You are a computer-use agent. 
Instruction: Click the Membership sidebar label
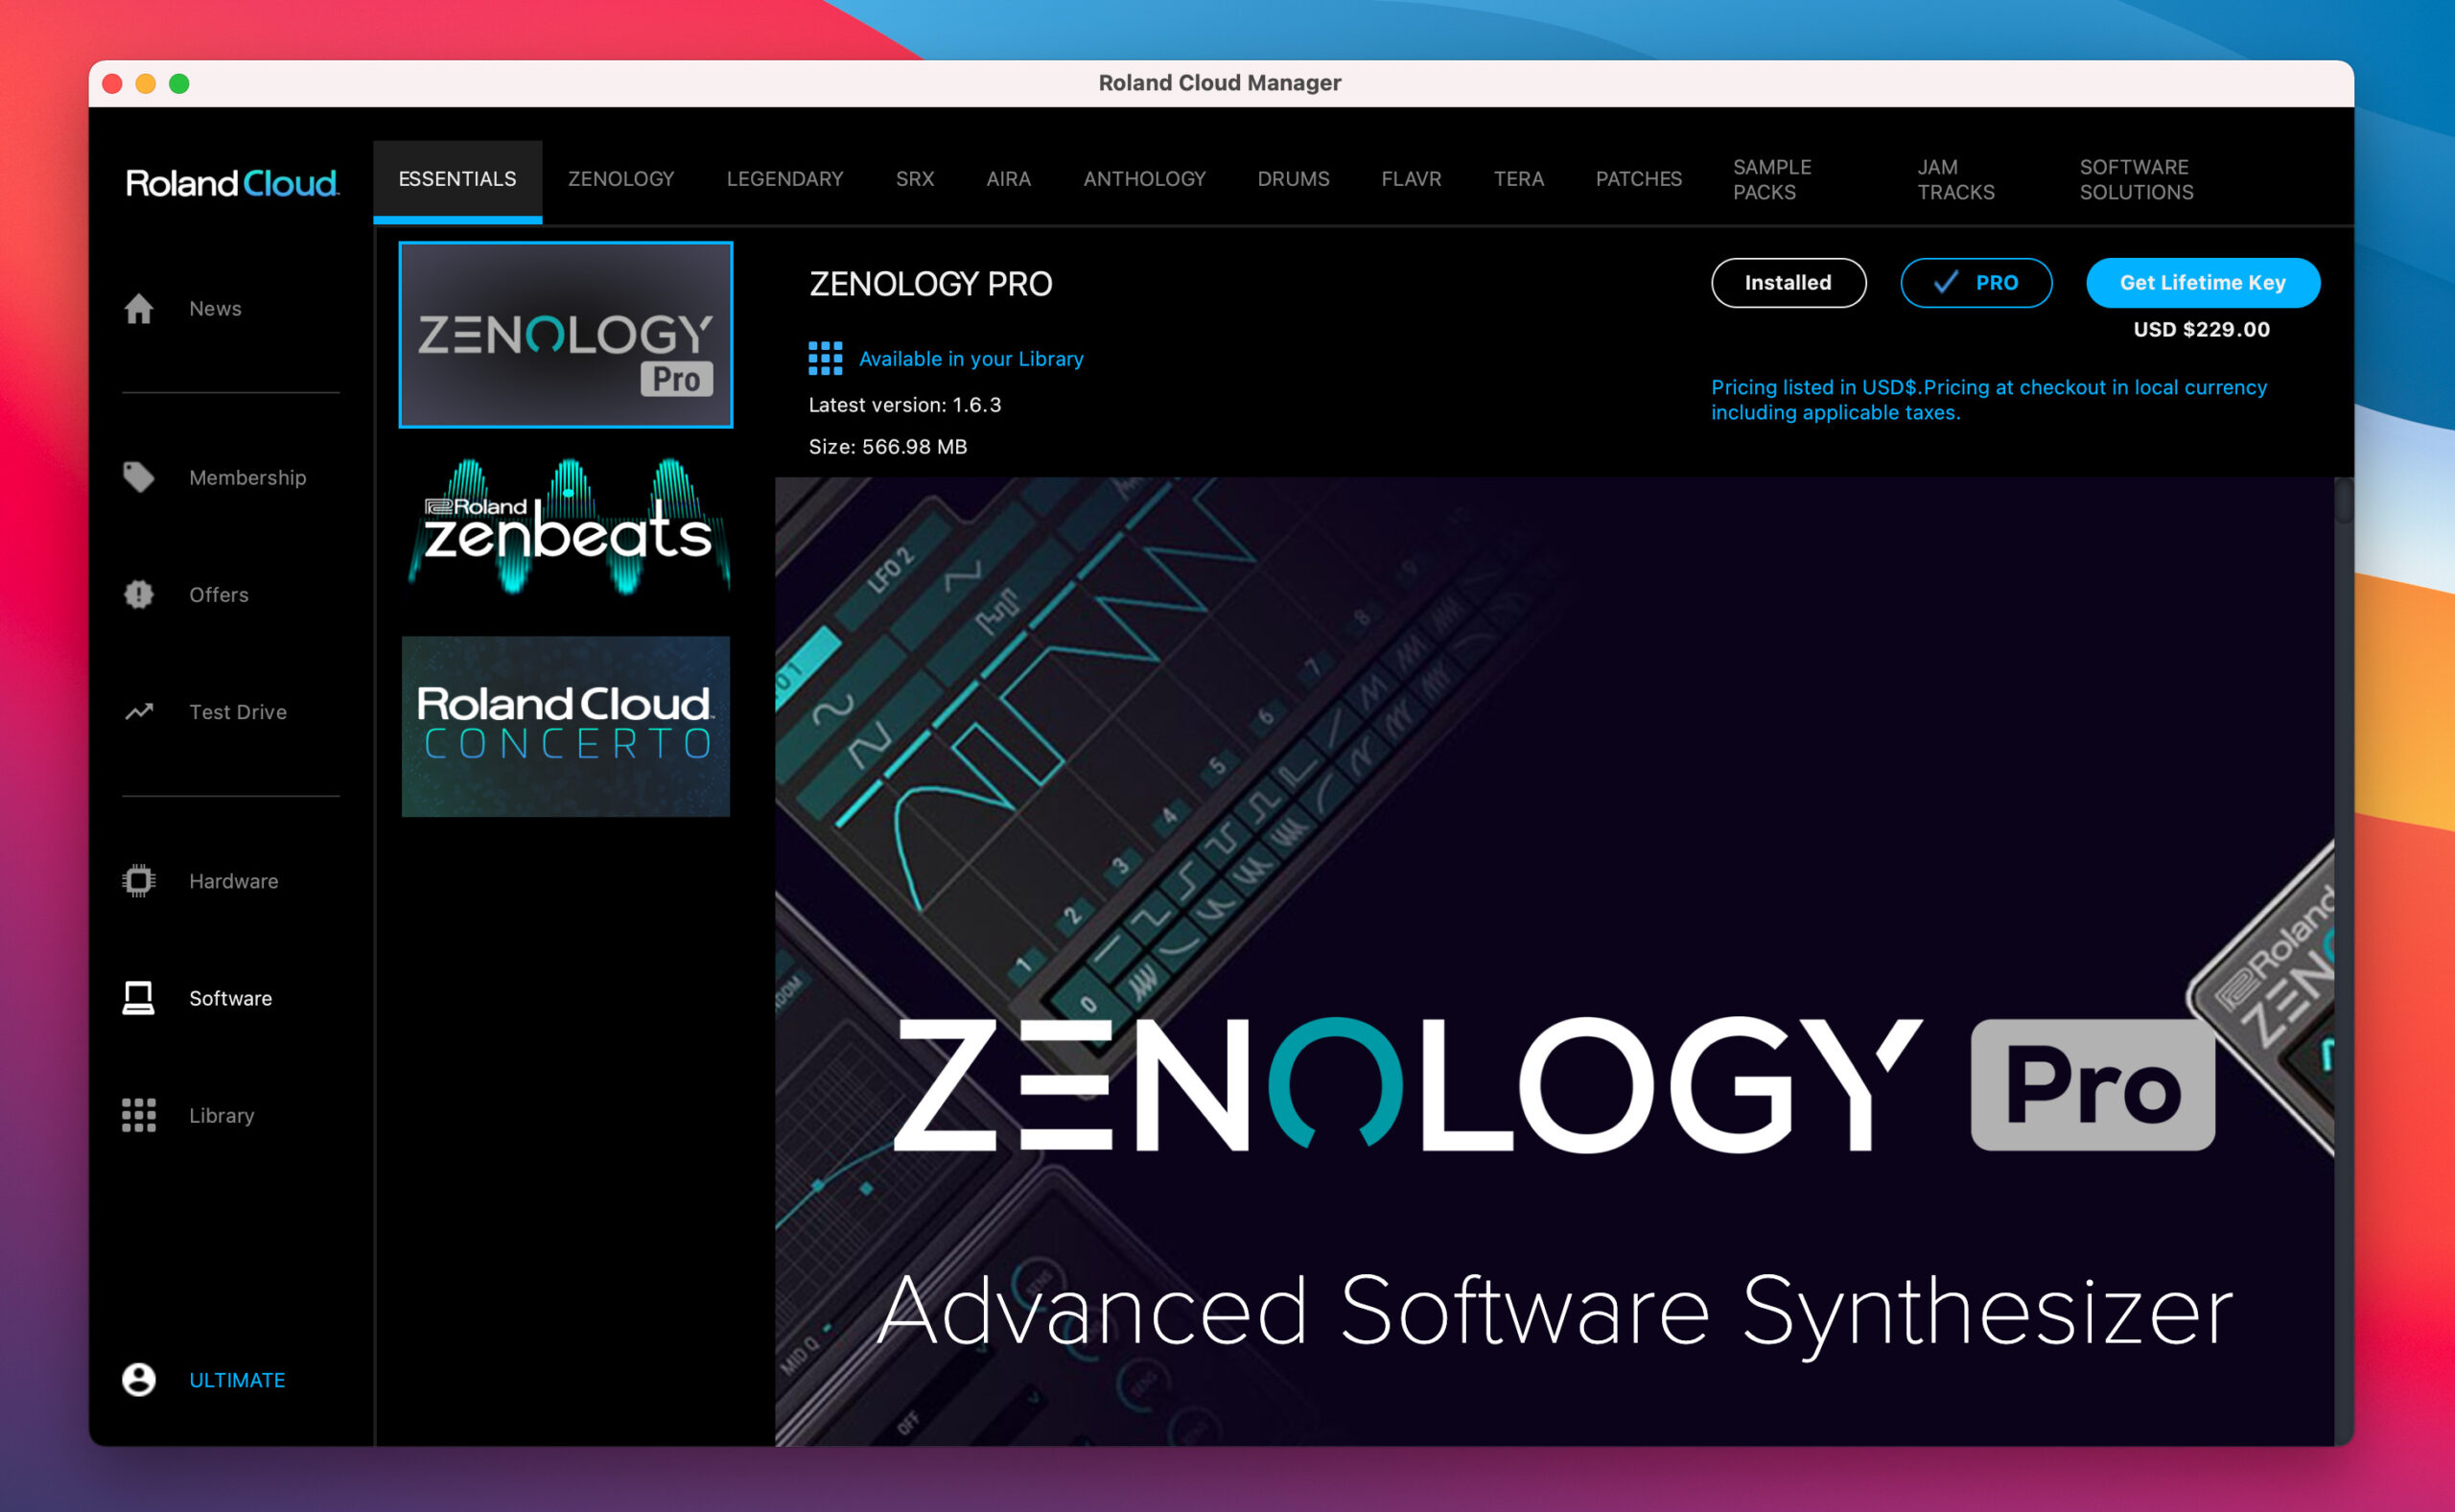click(248, 478)
